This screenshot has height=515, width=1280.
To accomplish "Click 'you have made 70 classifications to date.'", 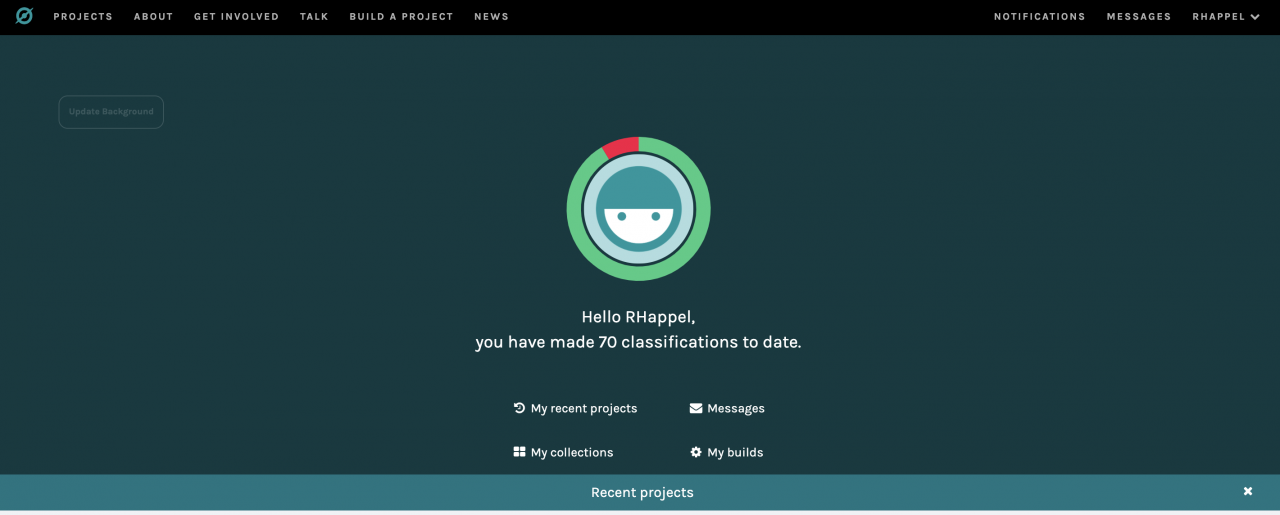I will pos(638,342).
